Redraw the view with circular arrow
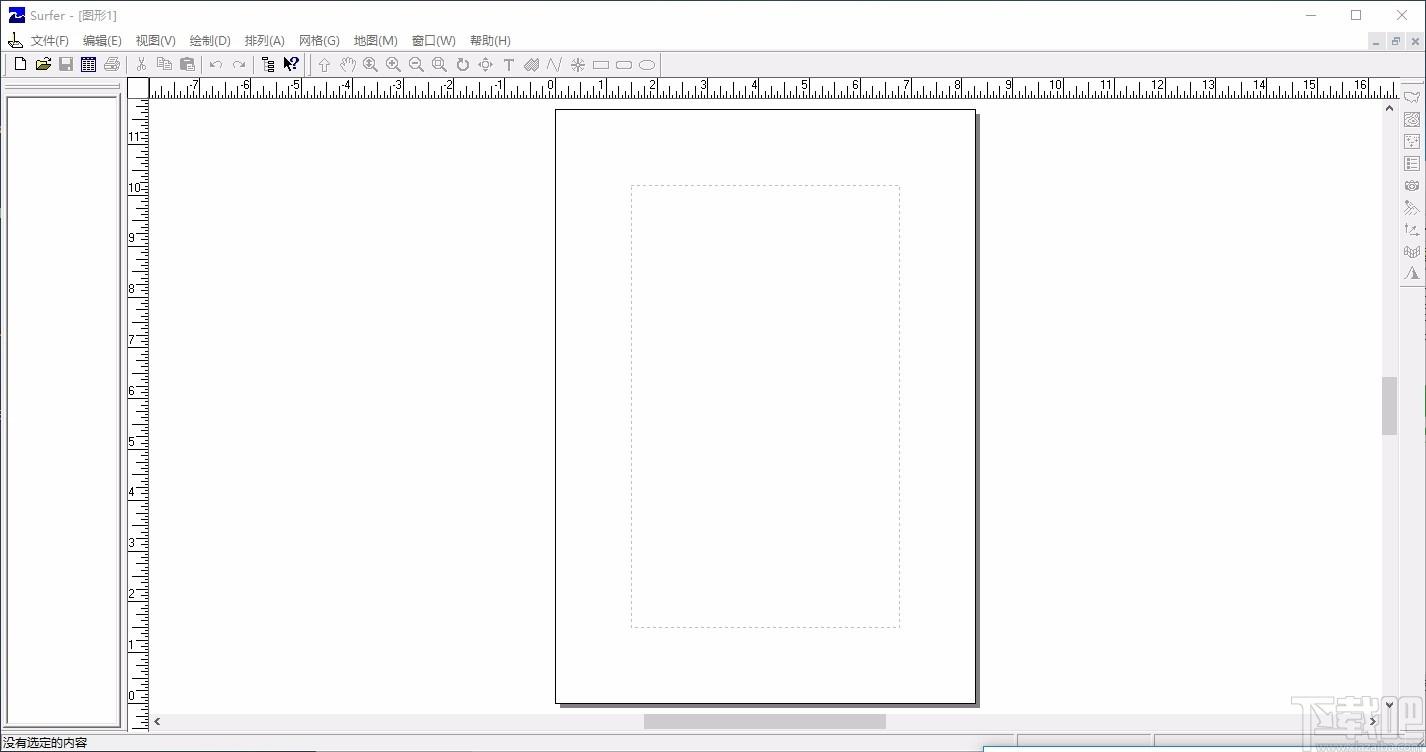Image resolution: width=1426 pixels, height=752 pixels. (x=462, y=64)
